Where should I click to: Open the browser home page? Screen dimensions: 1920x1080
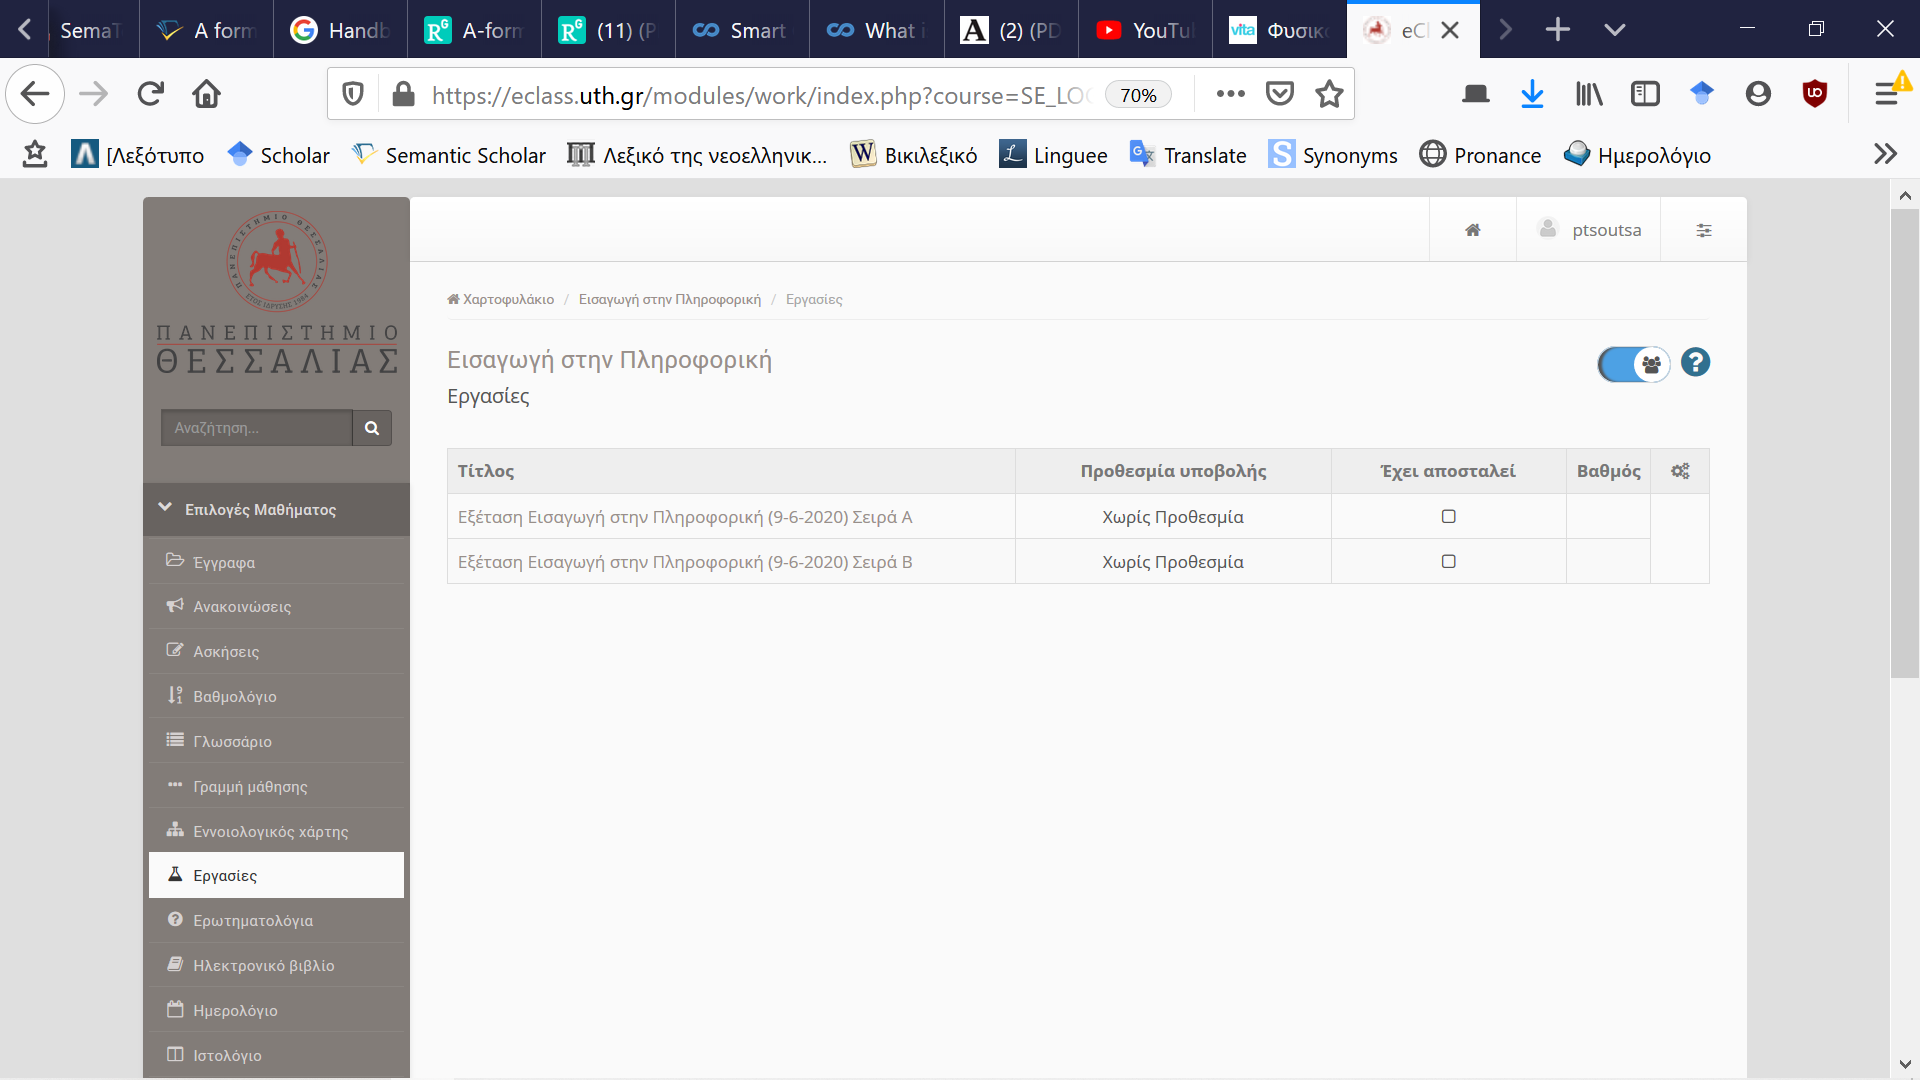pyautogui.click(x=207, y=94)
